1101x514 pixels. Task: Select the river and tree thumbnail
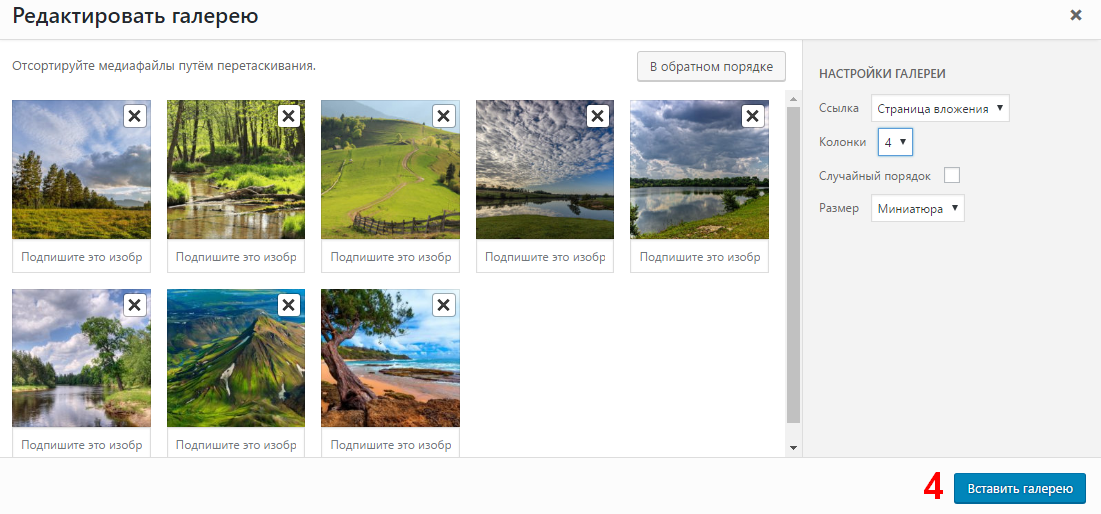click(x=81, y=358)
